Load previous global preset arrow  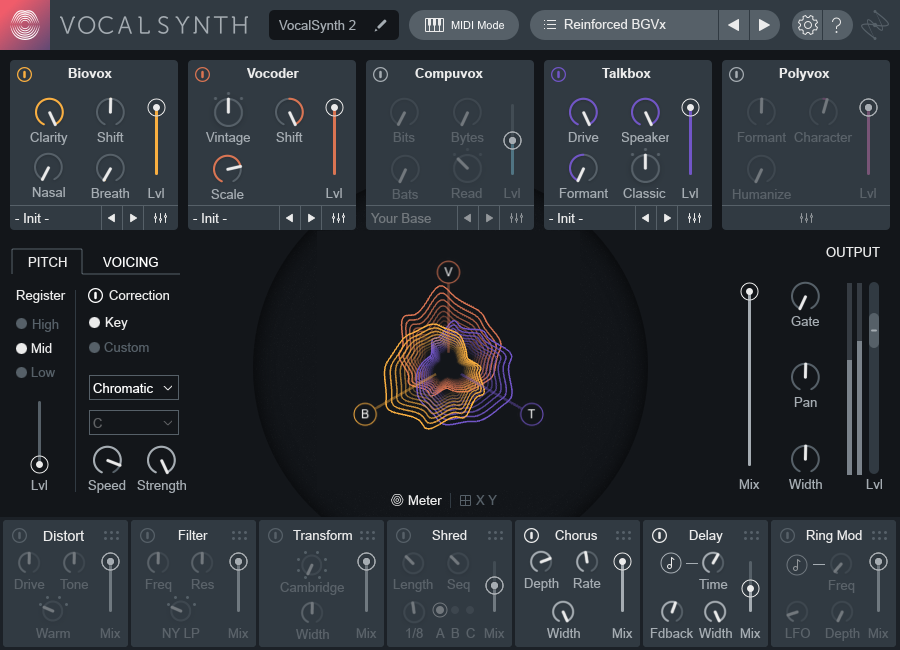[734, 25]
